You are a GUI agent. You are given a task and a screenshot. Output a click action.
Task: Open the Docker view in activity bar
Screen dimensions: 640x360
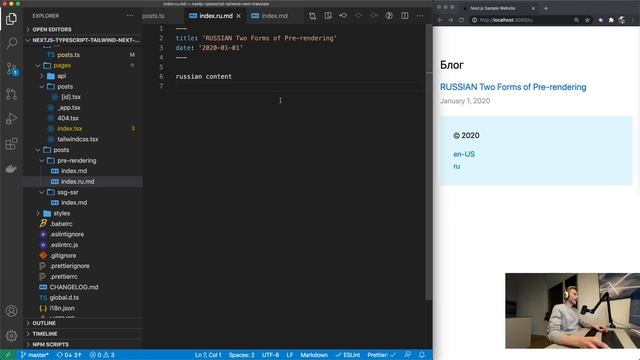(11, 169)
